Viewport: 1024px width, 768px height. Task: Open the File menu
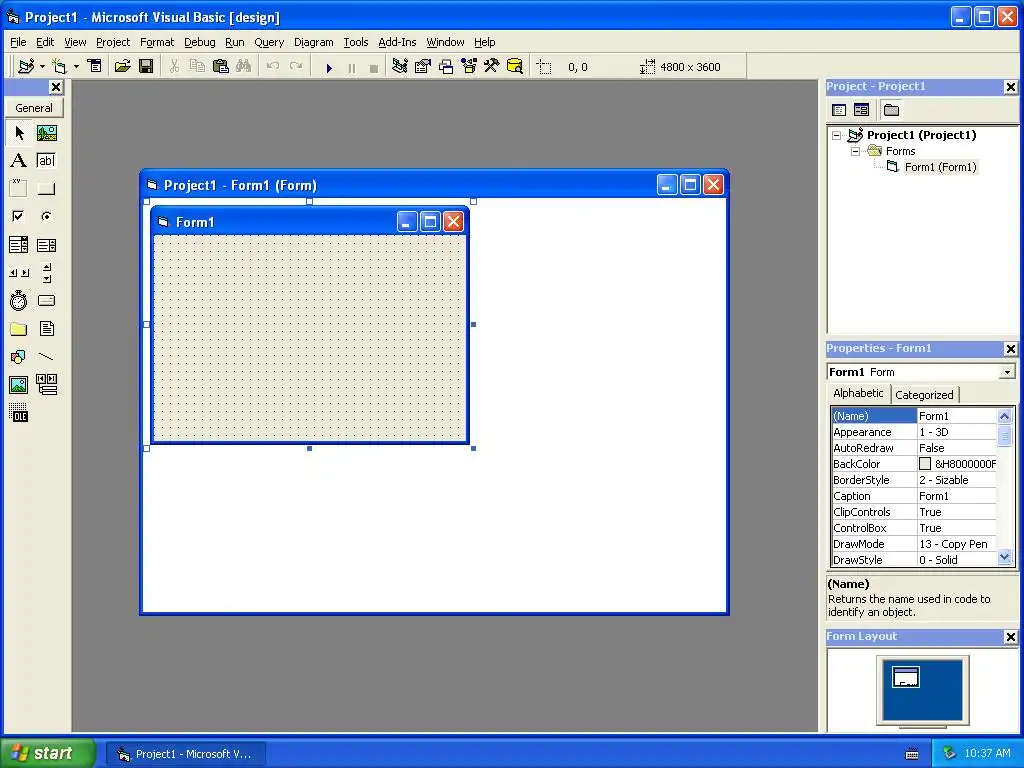click(x=18, y=42)
